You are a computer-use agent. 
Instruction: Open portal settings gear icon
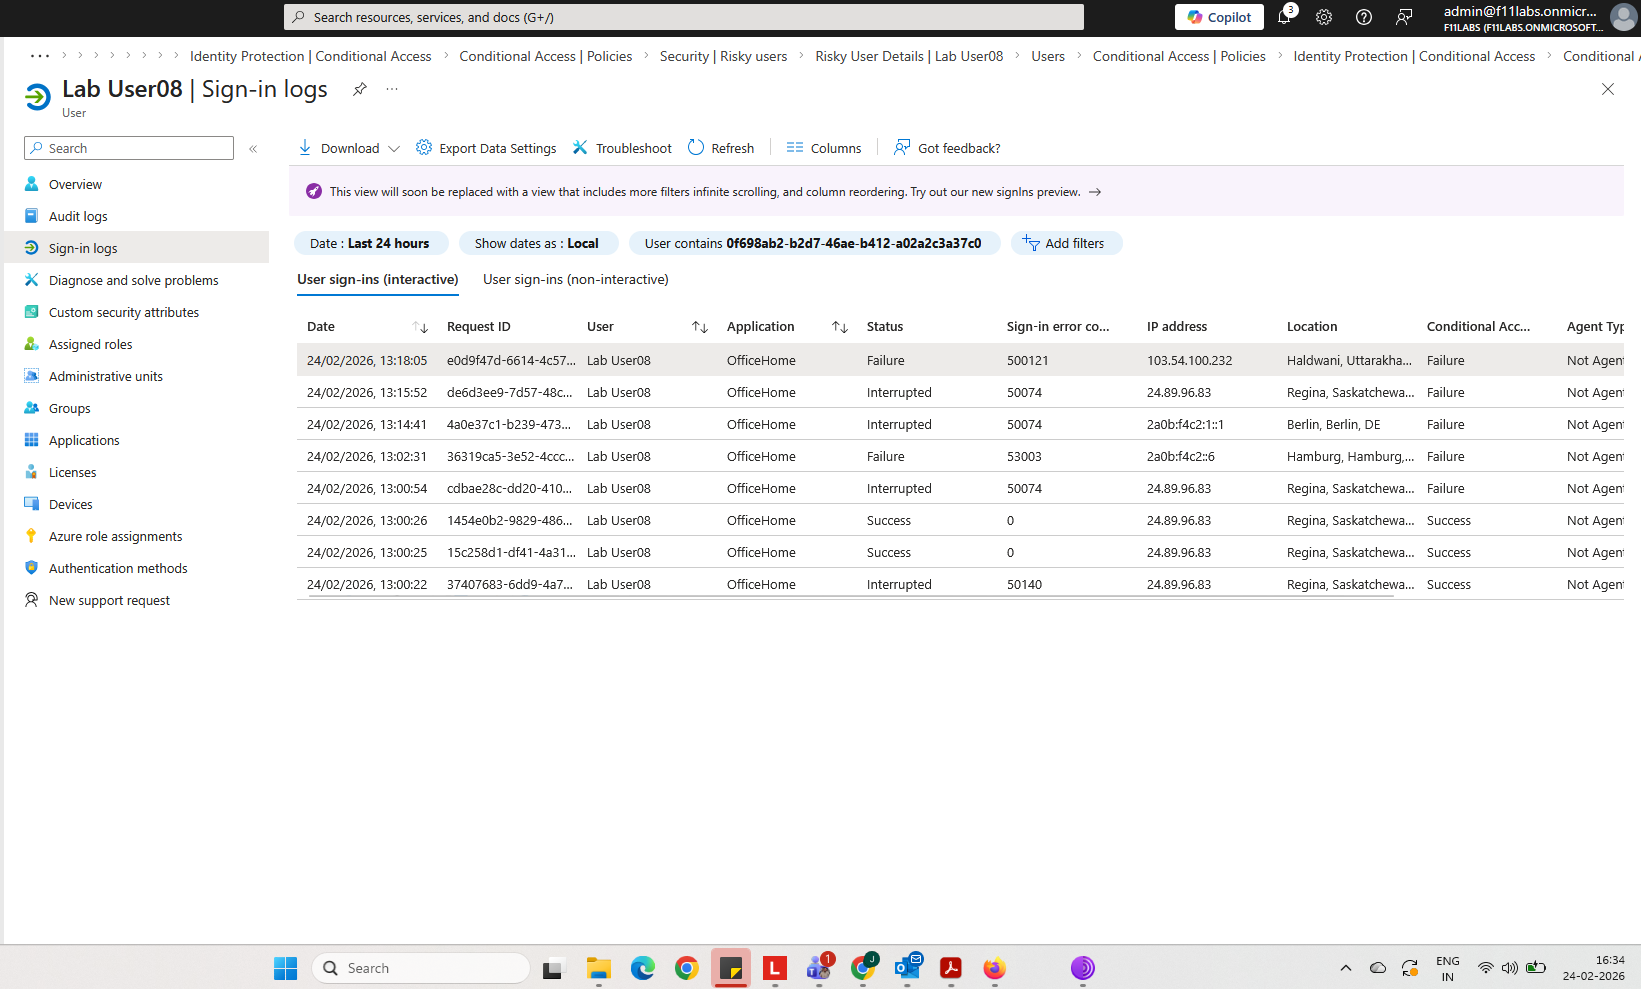pyautogui.click(x=1324, y=17)
